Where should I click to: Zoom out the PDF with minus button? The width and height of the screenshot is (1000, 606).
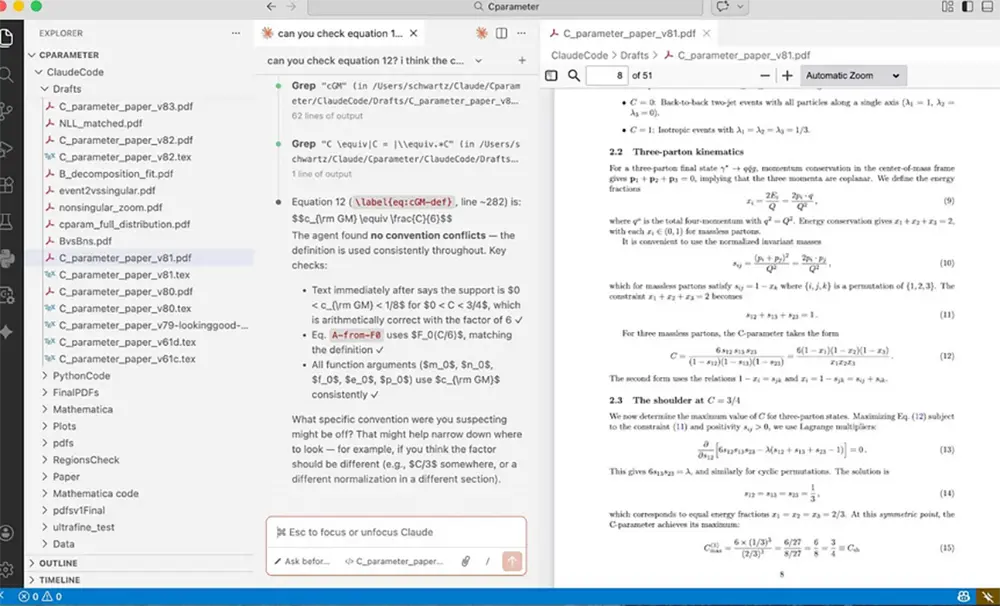click(x=765, y=76)
